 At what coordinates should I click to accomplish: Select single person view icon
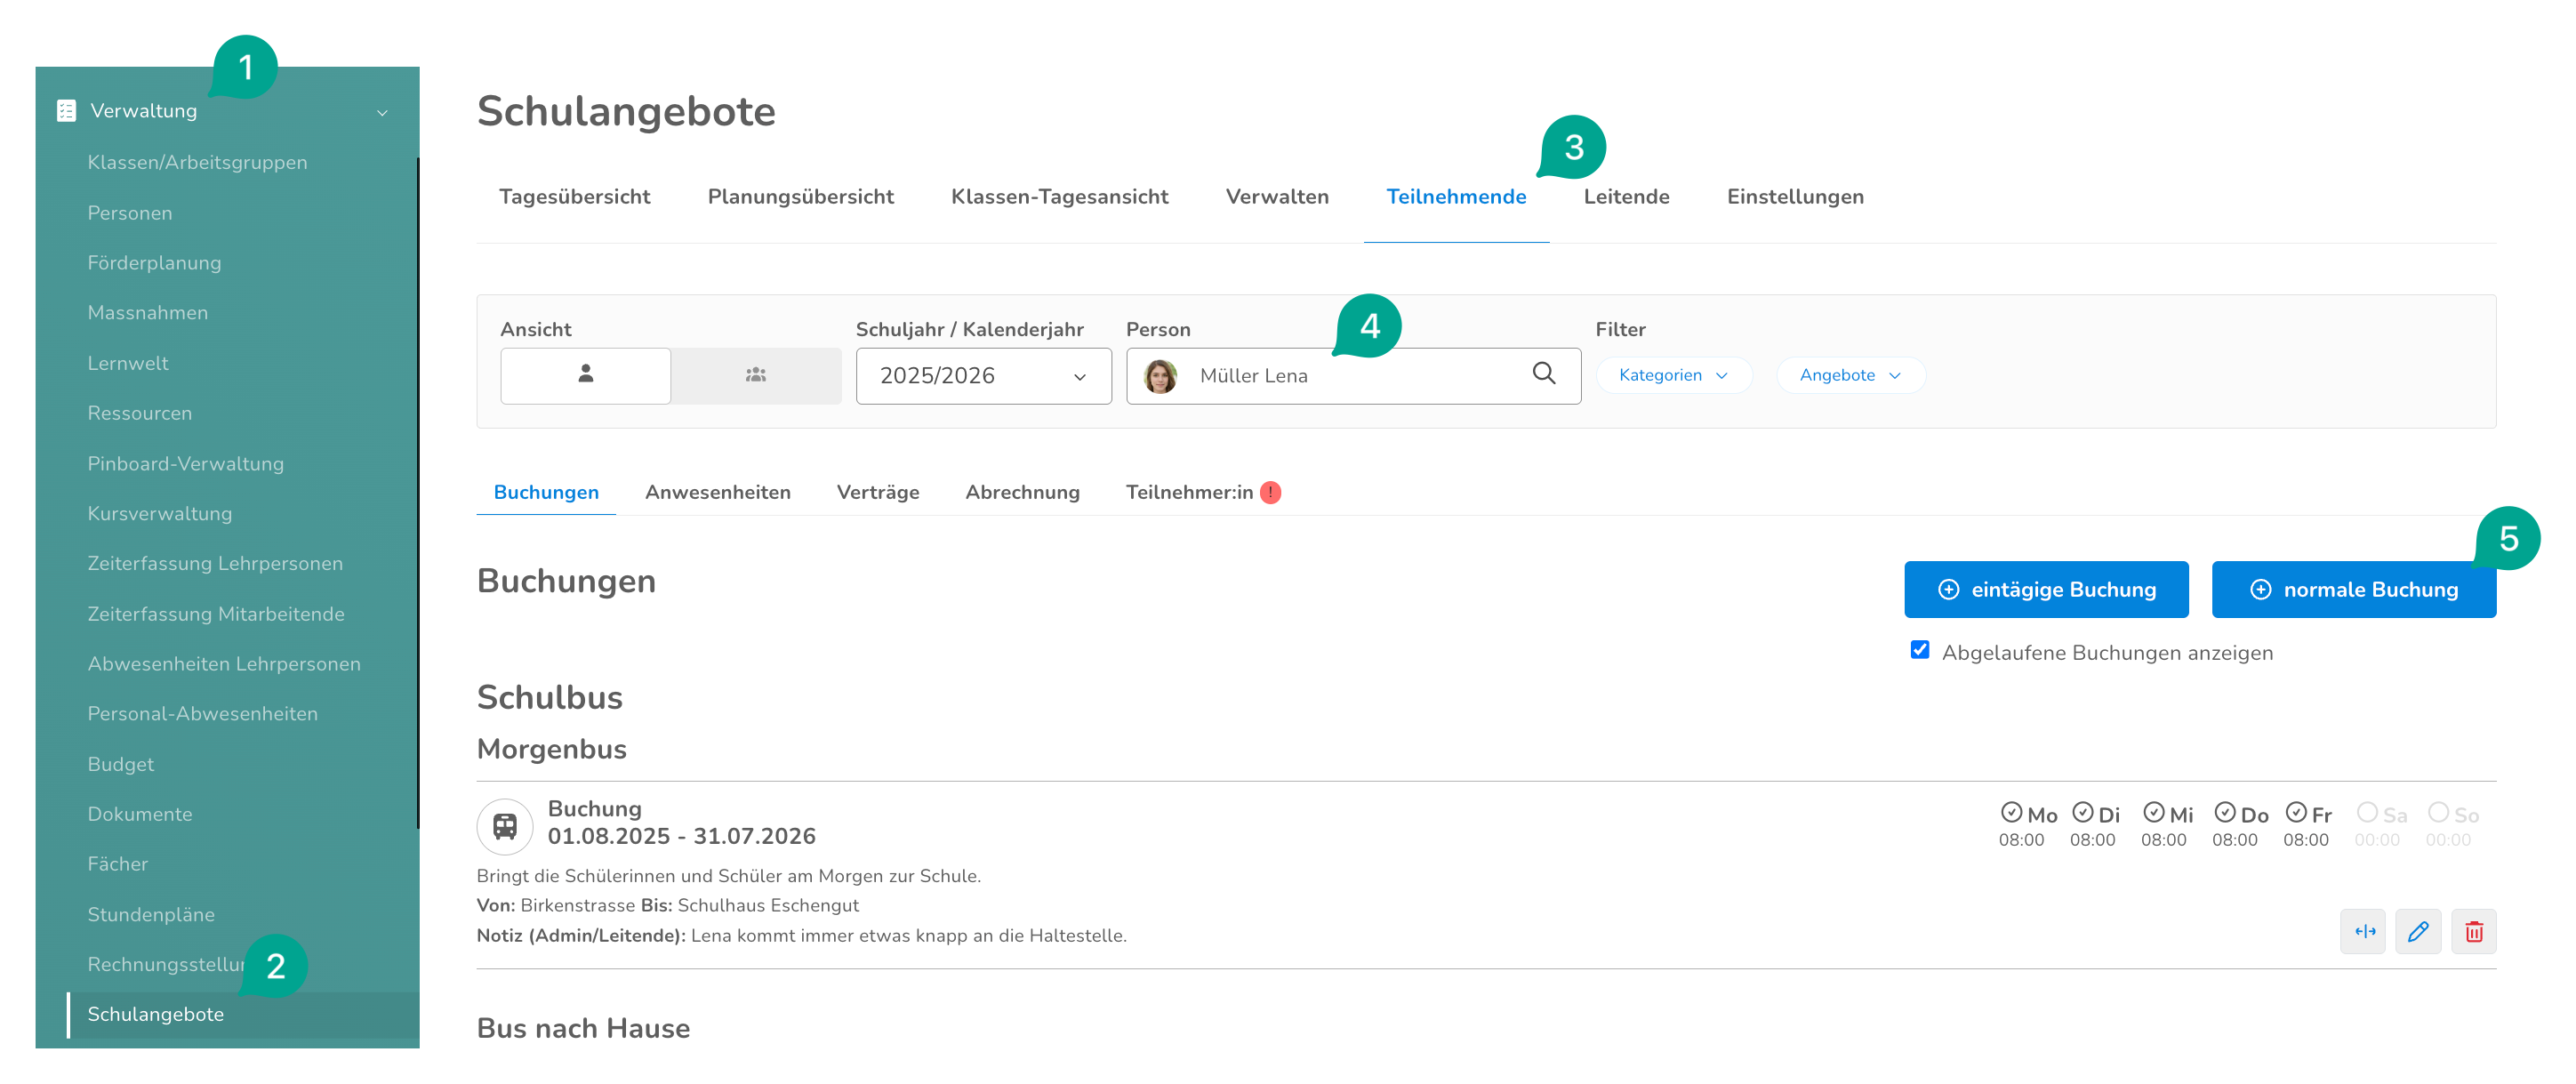(586, 375)
